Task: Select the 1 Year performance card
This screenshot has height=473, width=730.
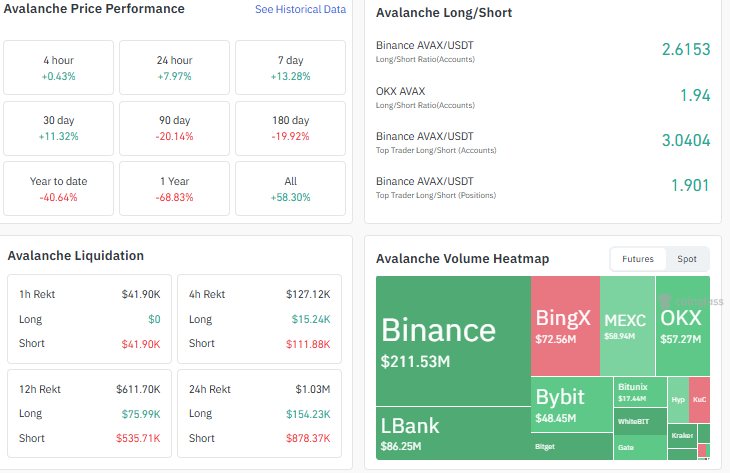Action: [175, 189]
